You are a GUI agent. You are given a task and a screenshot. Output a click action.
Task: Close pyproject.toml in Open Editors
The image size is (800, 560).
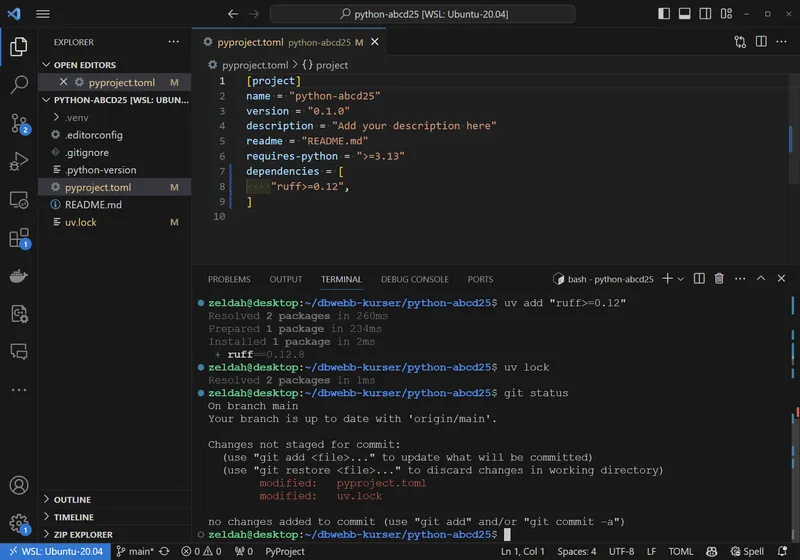(63, 82)
